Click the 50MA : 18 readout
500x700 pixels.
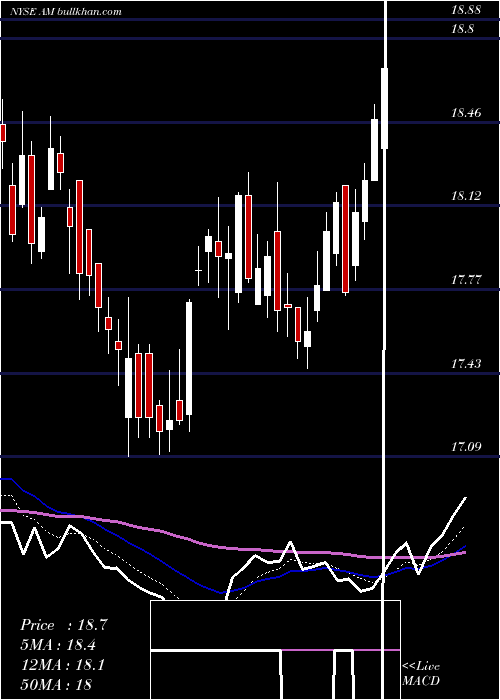pos(57,685)
